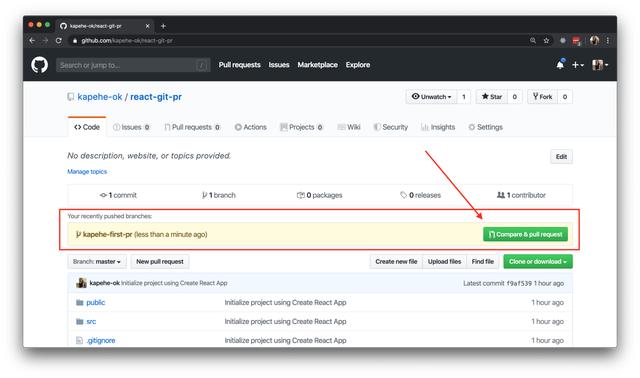Open the kapehe-ok owner link
This screenshot has width=640, height=378.
pyautogui.click(x=100, y=97)
